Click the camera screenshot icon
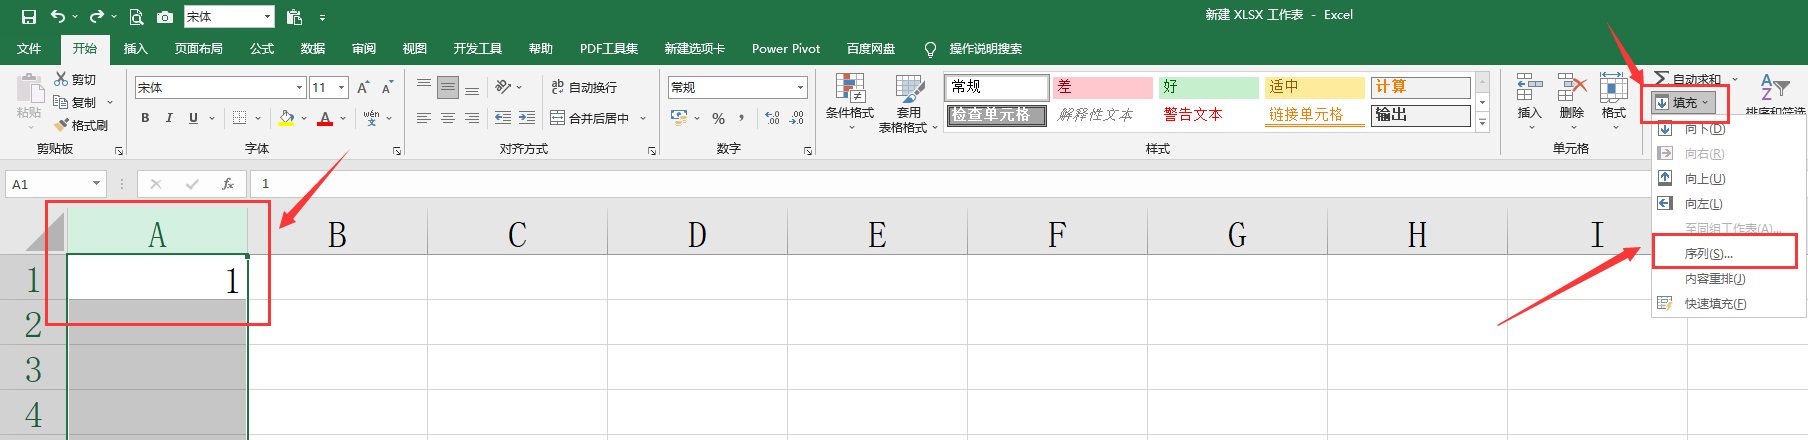The height and width of the screenshot is (440, 1808). click(x=165, y=17)
